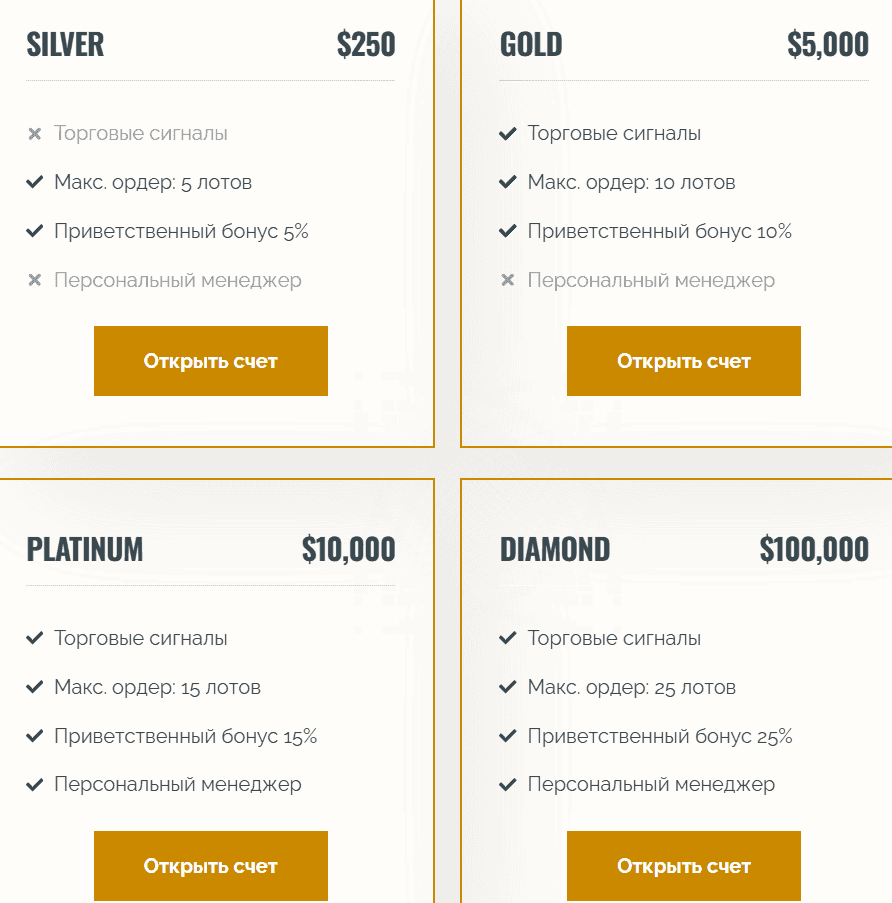Viewport: 892px width, 903px height.
Task: Click the checkmark beside Gold's Приветственный бонус 10%
Action: point(508,231)
